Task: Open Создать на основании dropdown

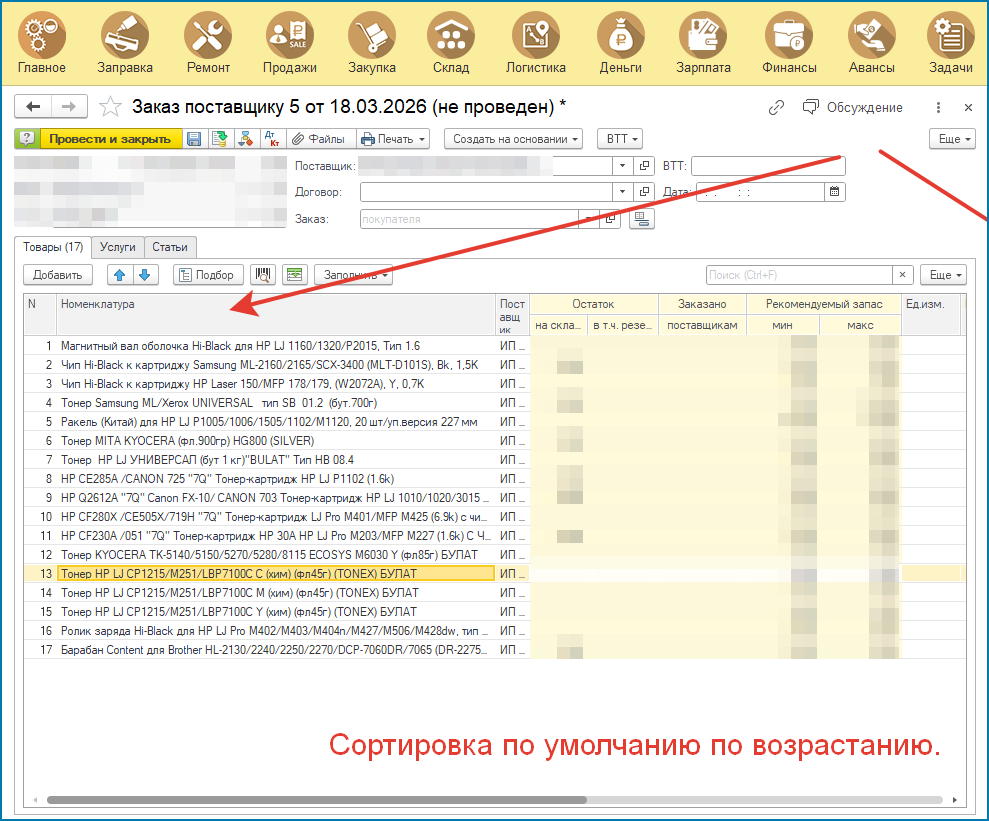Action: tap(513, 139)
